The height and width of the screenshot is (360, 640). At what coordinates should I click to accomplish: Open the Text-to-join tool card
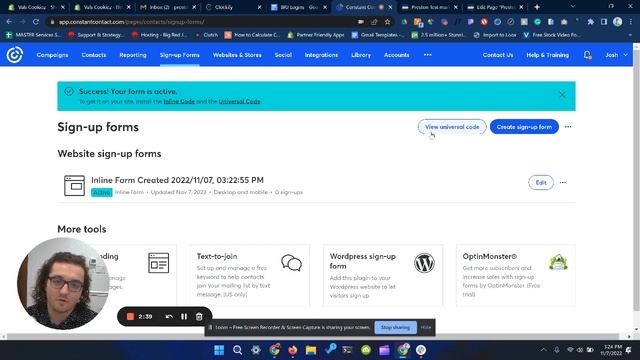point(250,275)
